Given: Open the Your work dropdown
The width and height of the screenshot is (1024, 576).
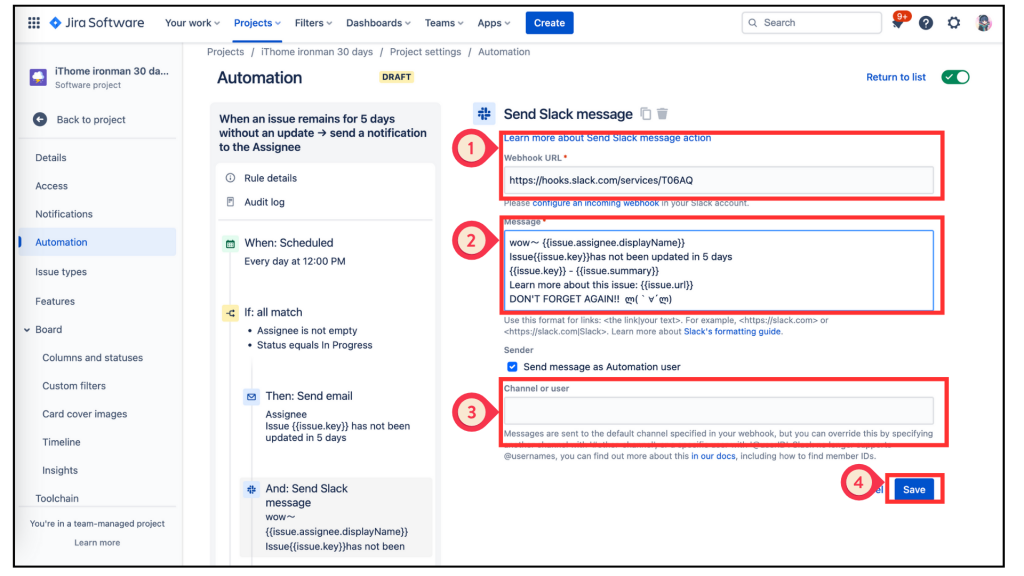Looking at the screenshot, I should 192,23.
